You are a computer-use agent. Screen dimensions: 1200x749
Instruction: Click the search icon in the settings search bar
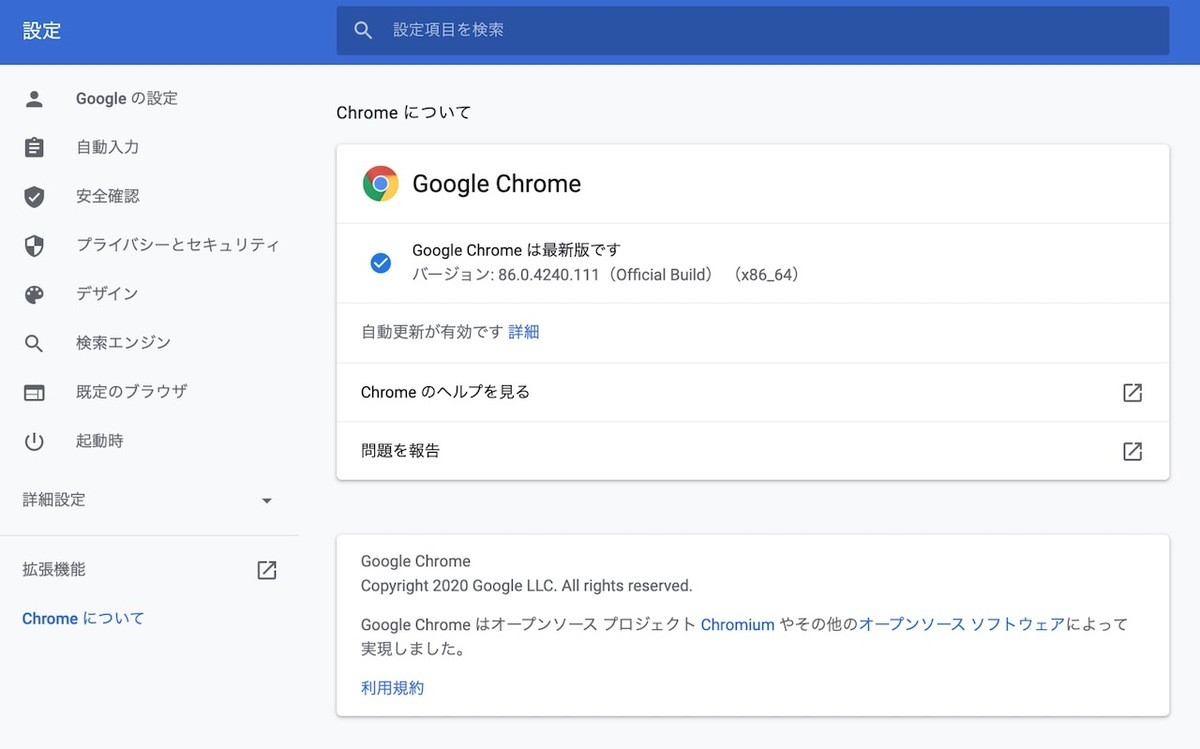point(364,31)
